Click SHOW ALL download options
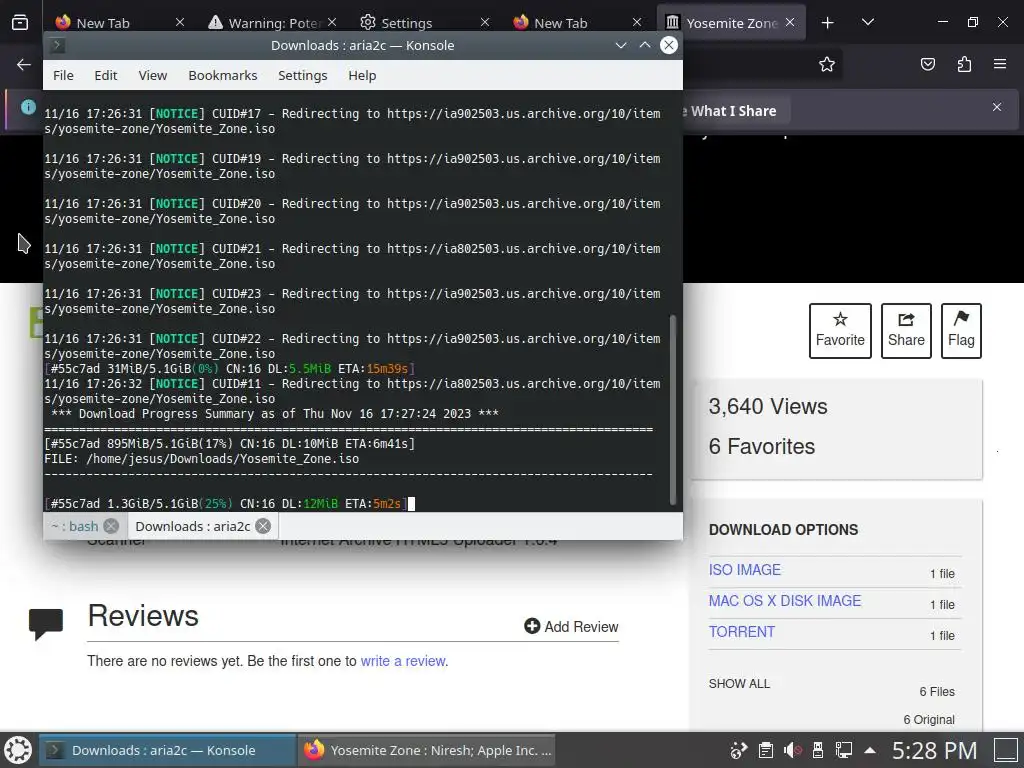Image resolution: width=1024 pixels, height=768 pixels. coord(739,683)
